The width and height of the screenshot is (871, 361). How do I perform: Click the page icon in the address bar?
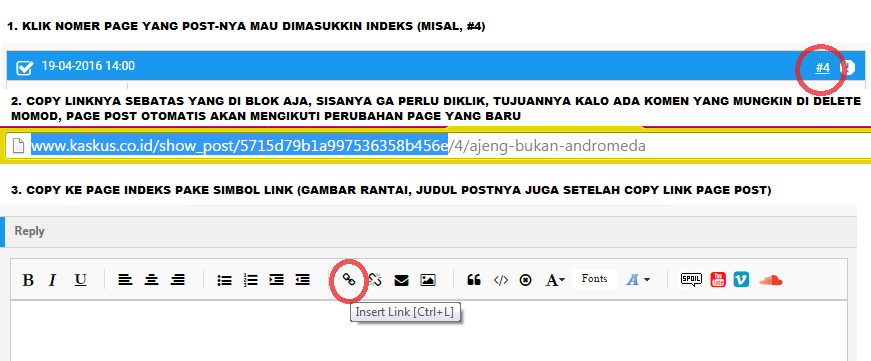pos(19,146)
